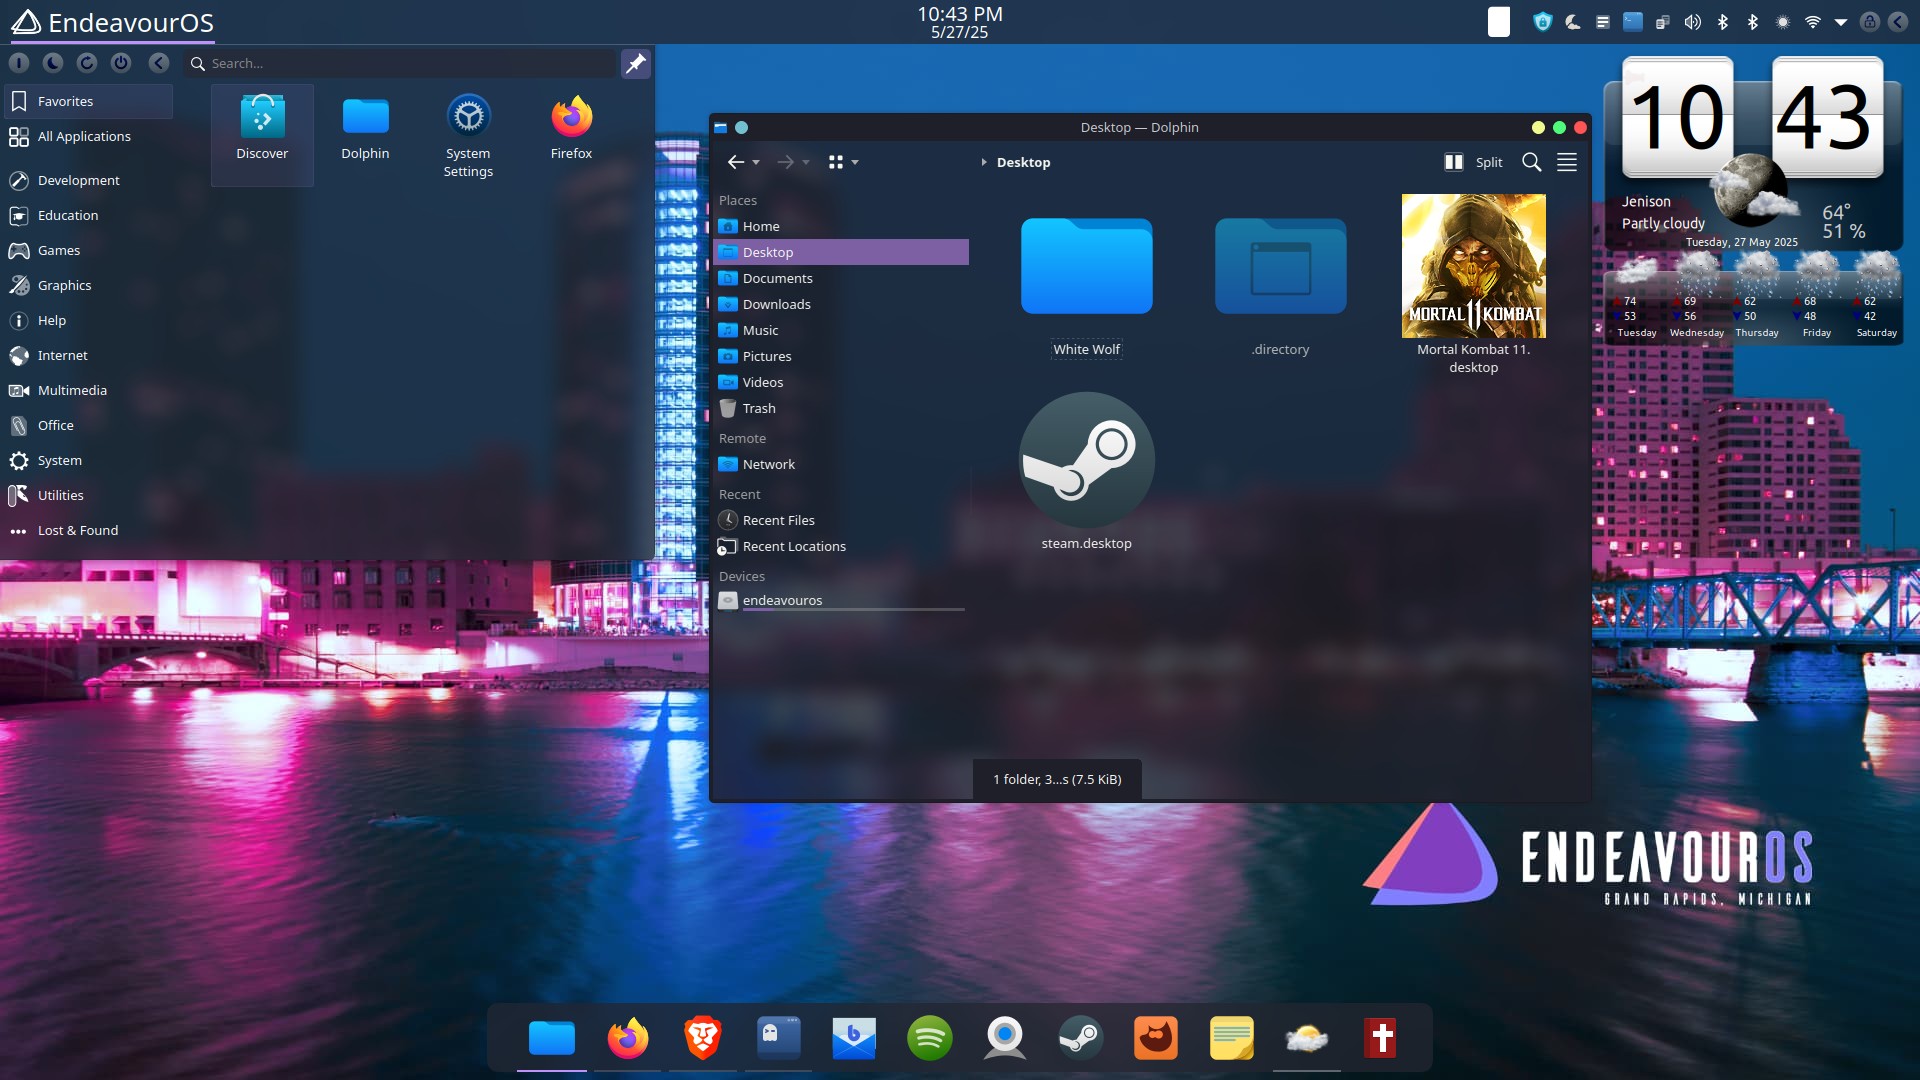This screenshot has height=1080, width=1920.
Task: Open the night weather tray icon
Action: click(x=1573, y=22)
